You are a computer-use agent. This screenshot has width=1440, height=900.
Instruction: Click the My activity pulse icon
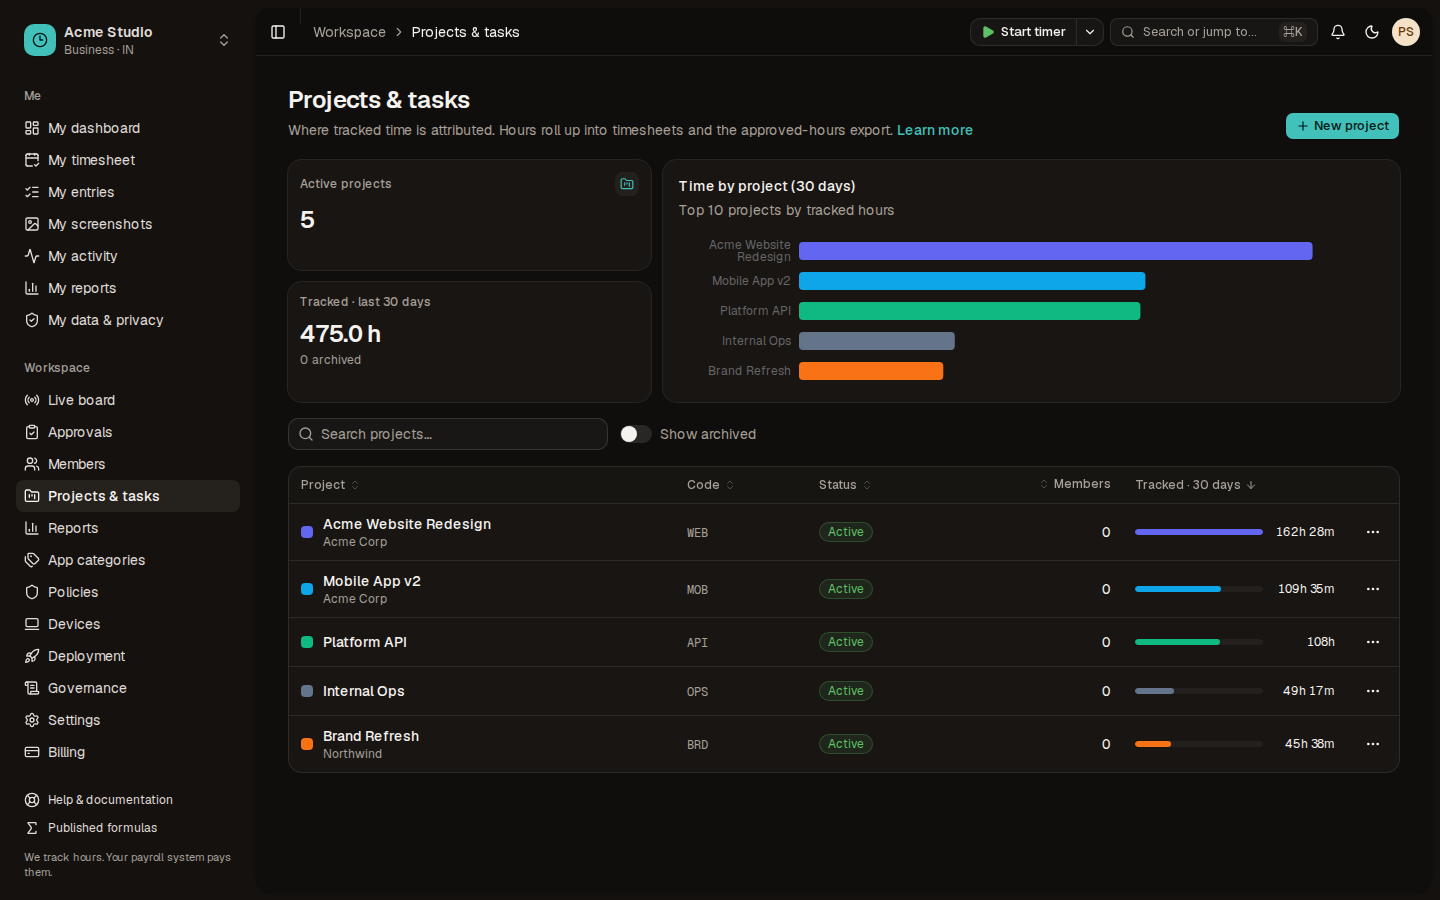coord(32,256)
